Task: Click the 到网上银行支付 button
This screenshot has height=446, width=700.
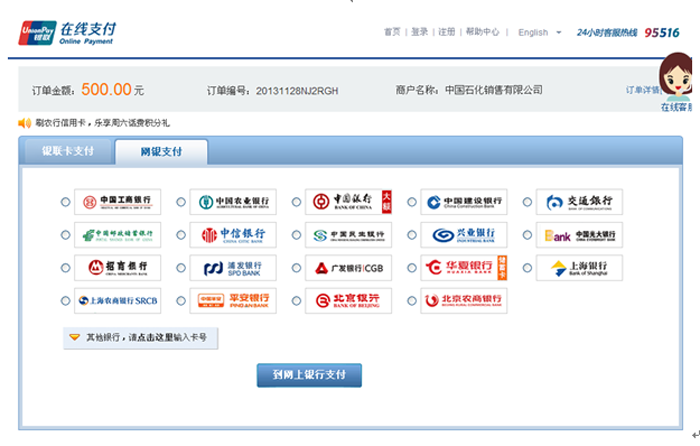Action: (309, 375)
